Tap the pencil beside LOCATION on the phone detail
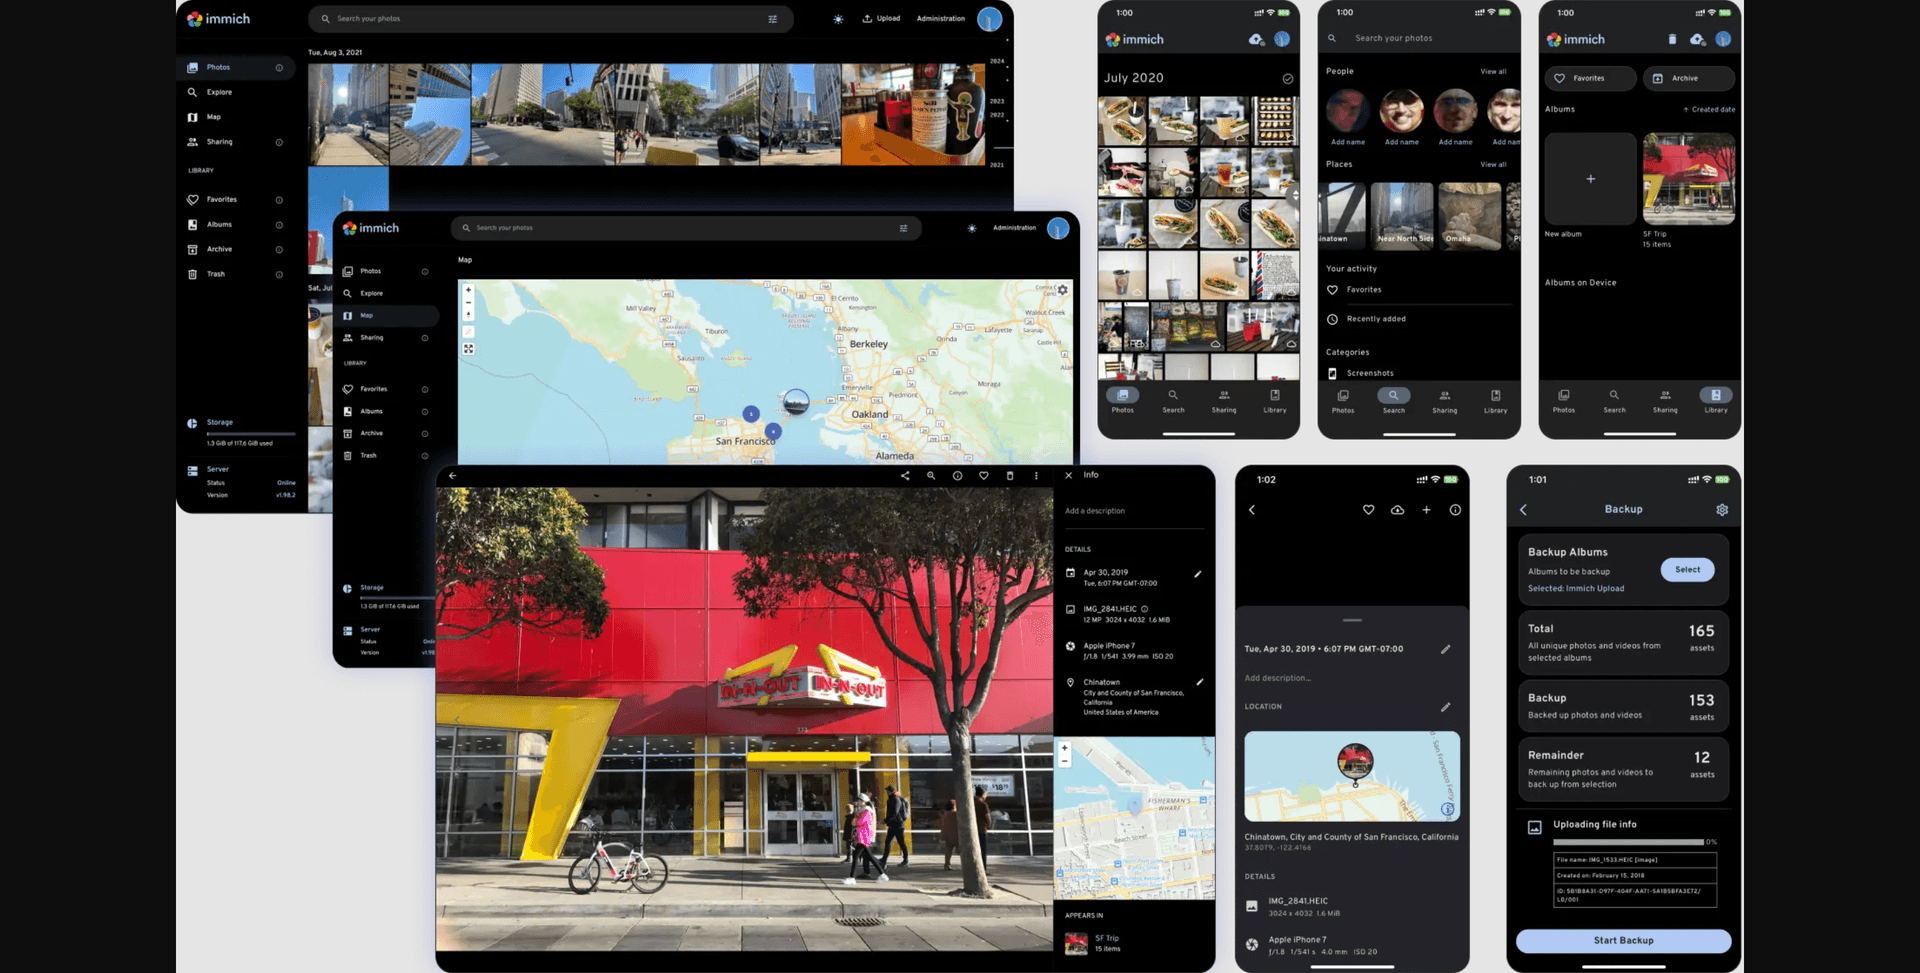1920x973 pixels. (1445, 707)
